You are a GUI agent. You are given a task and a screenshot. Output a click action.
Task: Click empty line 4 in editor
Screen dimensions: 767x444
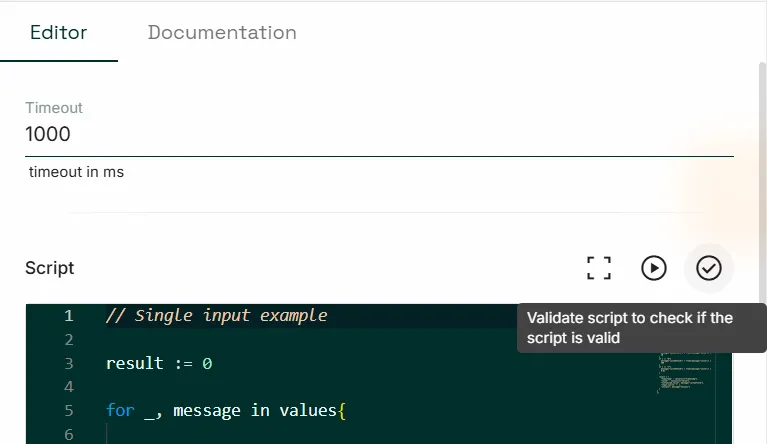click(342, 387)
